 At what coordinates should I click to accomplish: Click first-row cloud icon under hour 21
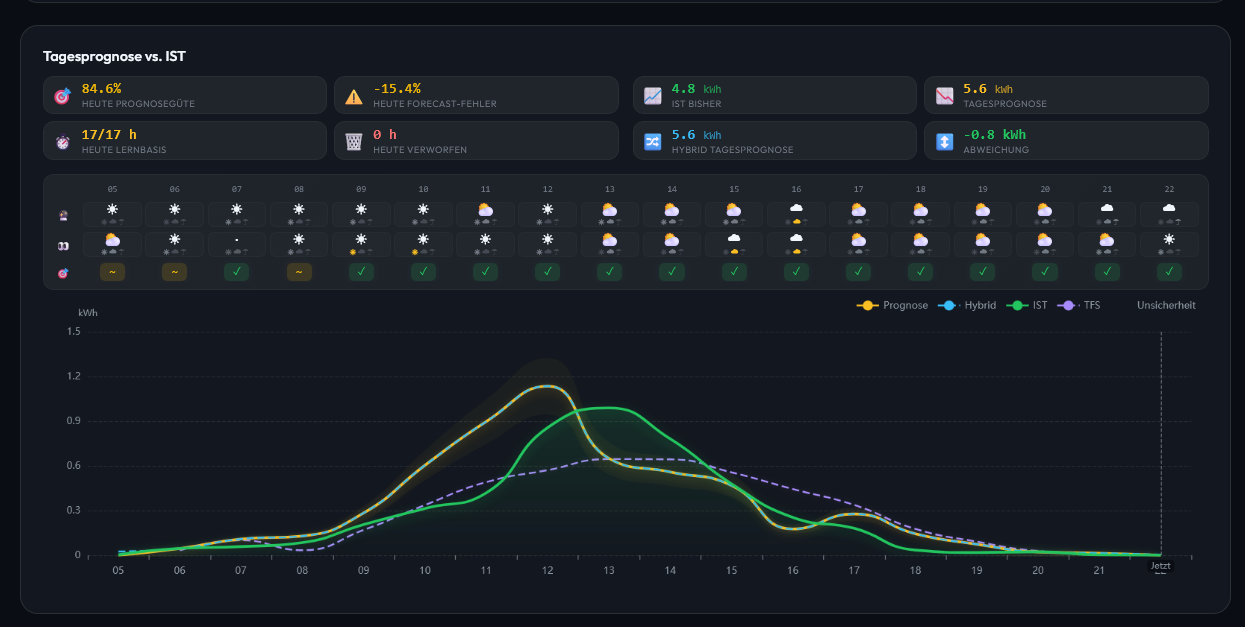(1107, 209)
